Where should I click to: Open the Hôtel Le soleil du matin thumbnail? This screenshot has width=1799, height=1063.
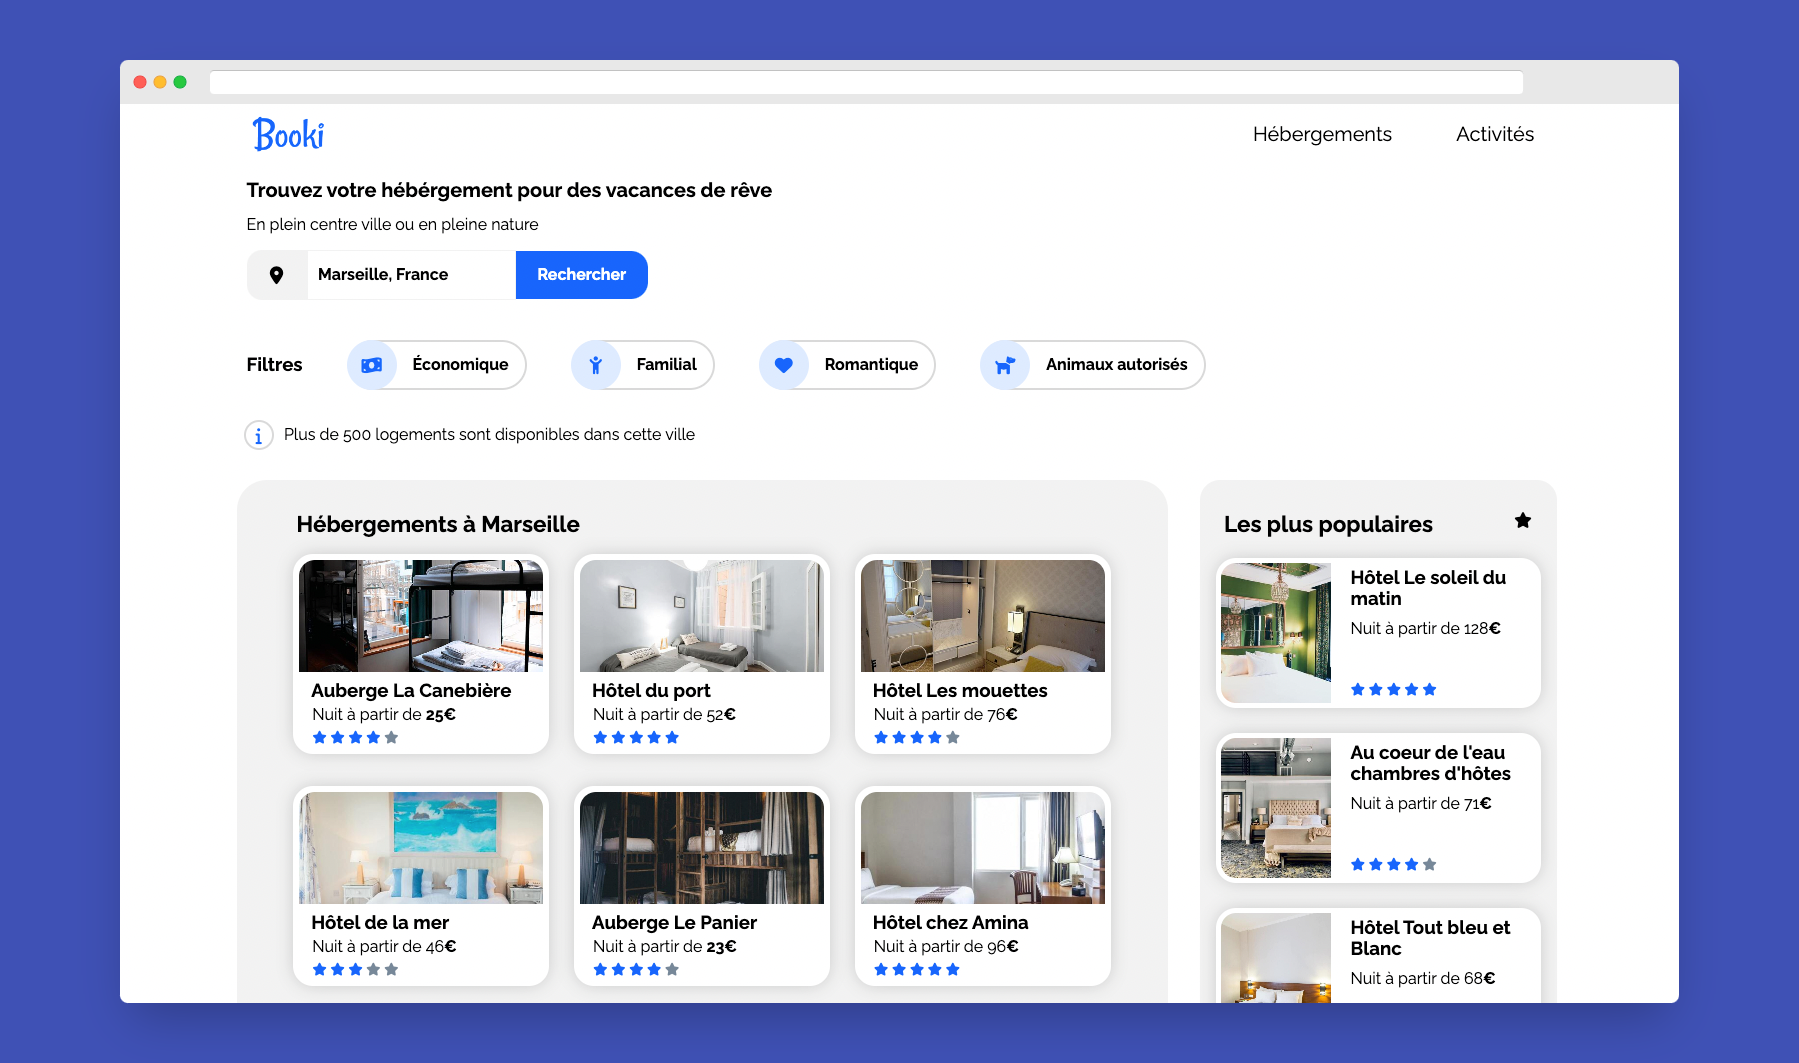[1275, 632]
